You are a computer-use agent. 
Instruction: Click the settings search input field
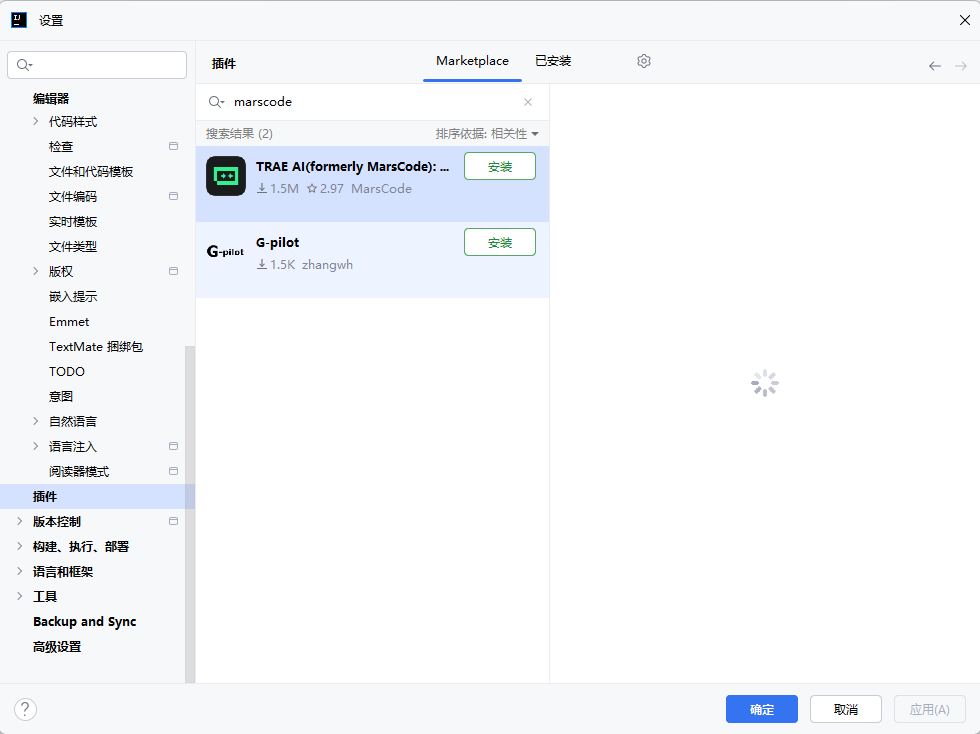pyautogui.click(x=105, y=65)
